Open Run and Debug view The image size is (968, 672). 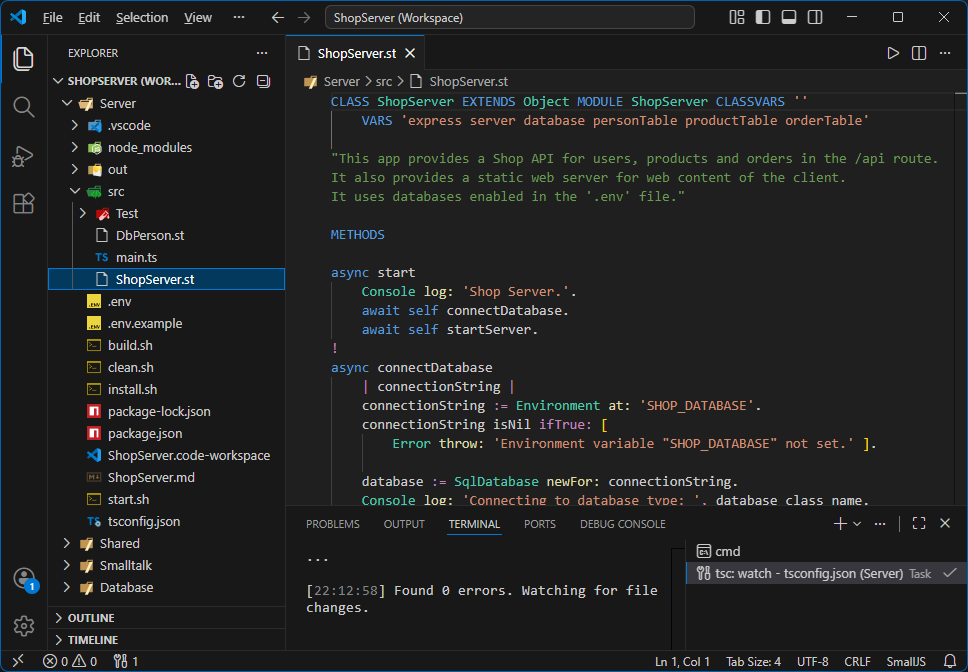(23, 156)
